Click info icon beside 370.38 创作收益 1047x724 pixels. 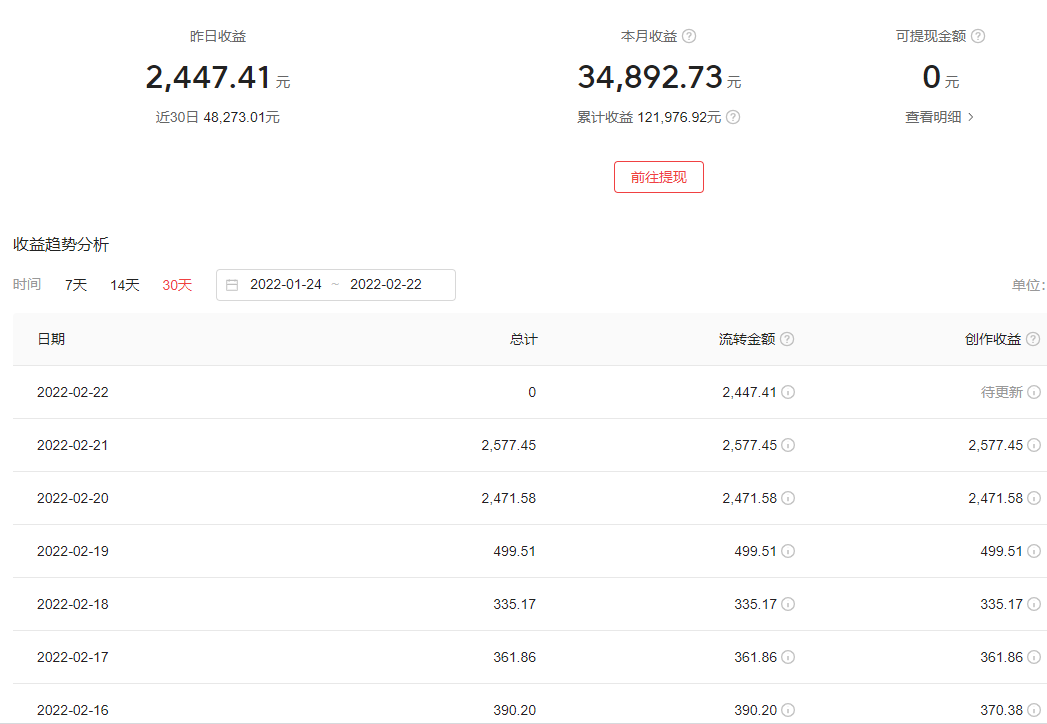(1034, 710)
